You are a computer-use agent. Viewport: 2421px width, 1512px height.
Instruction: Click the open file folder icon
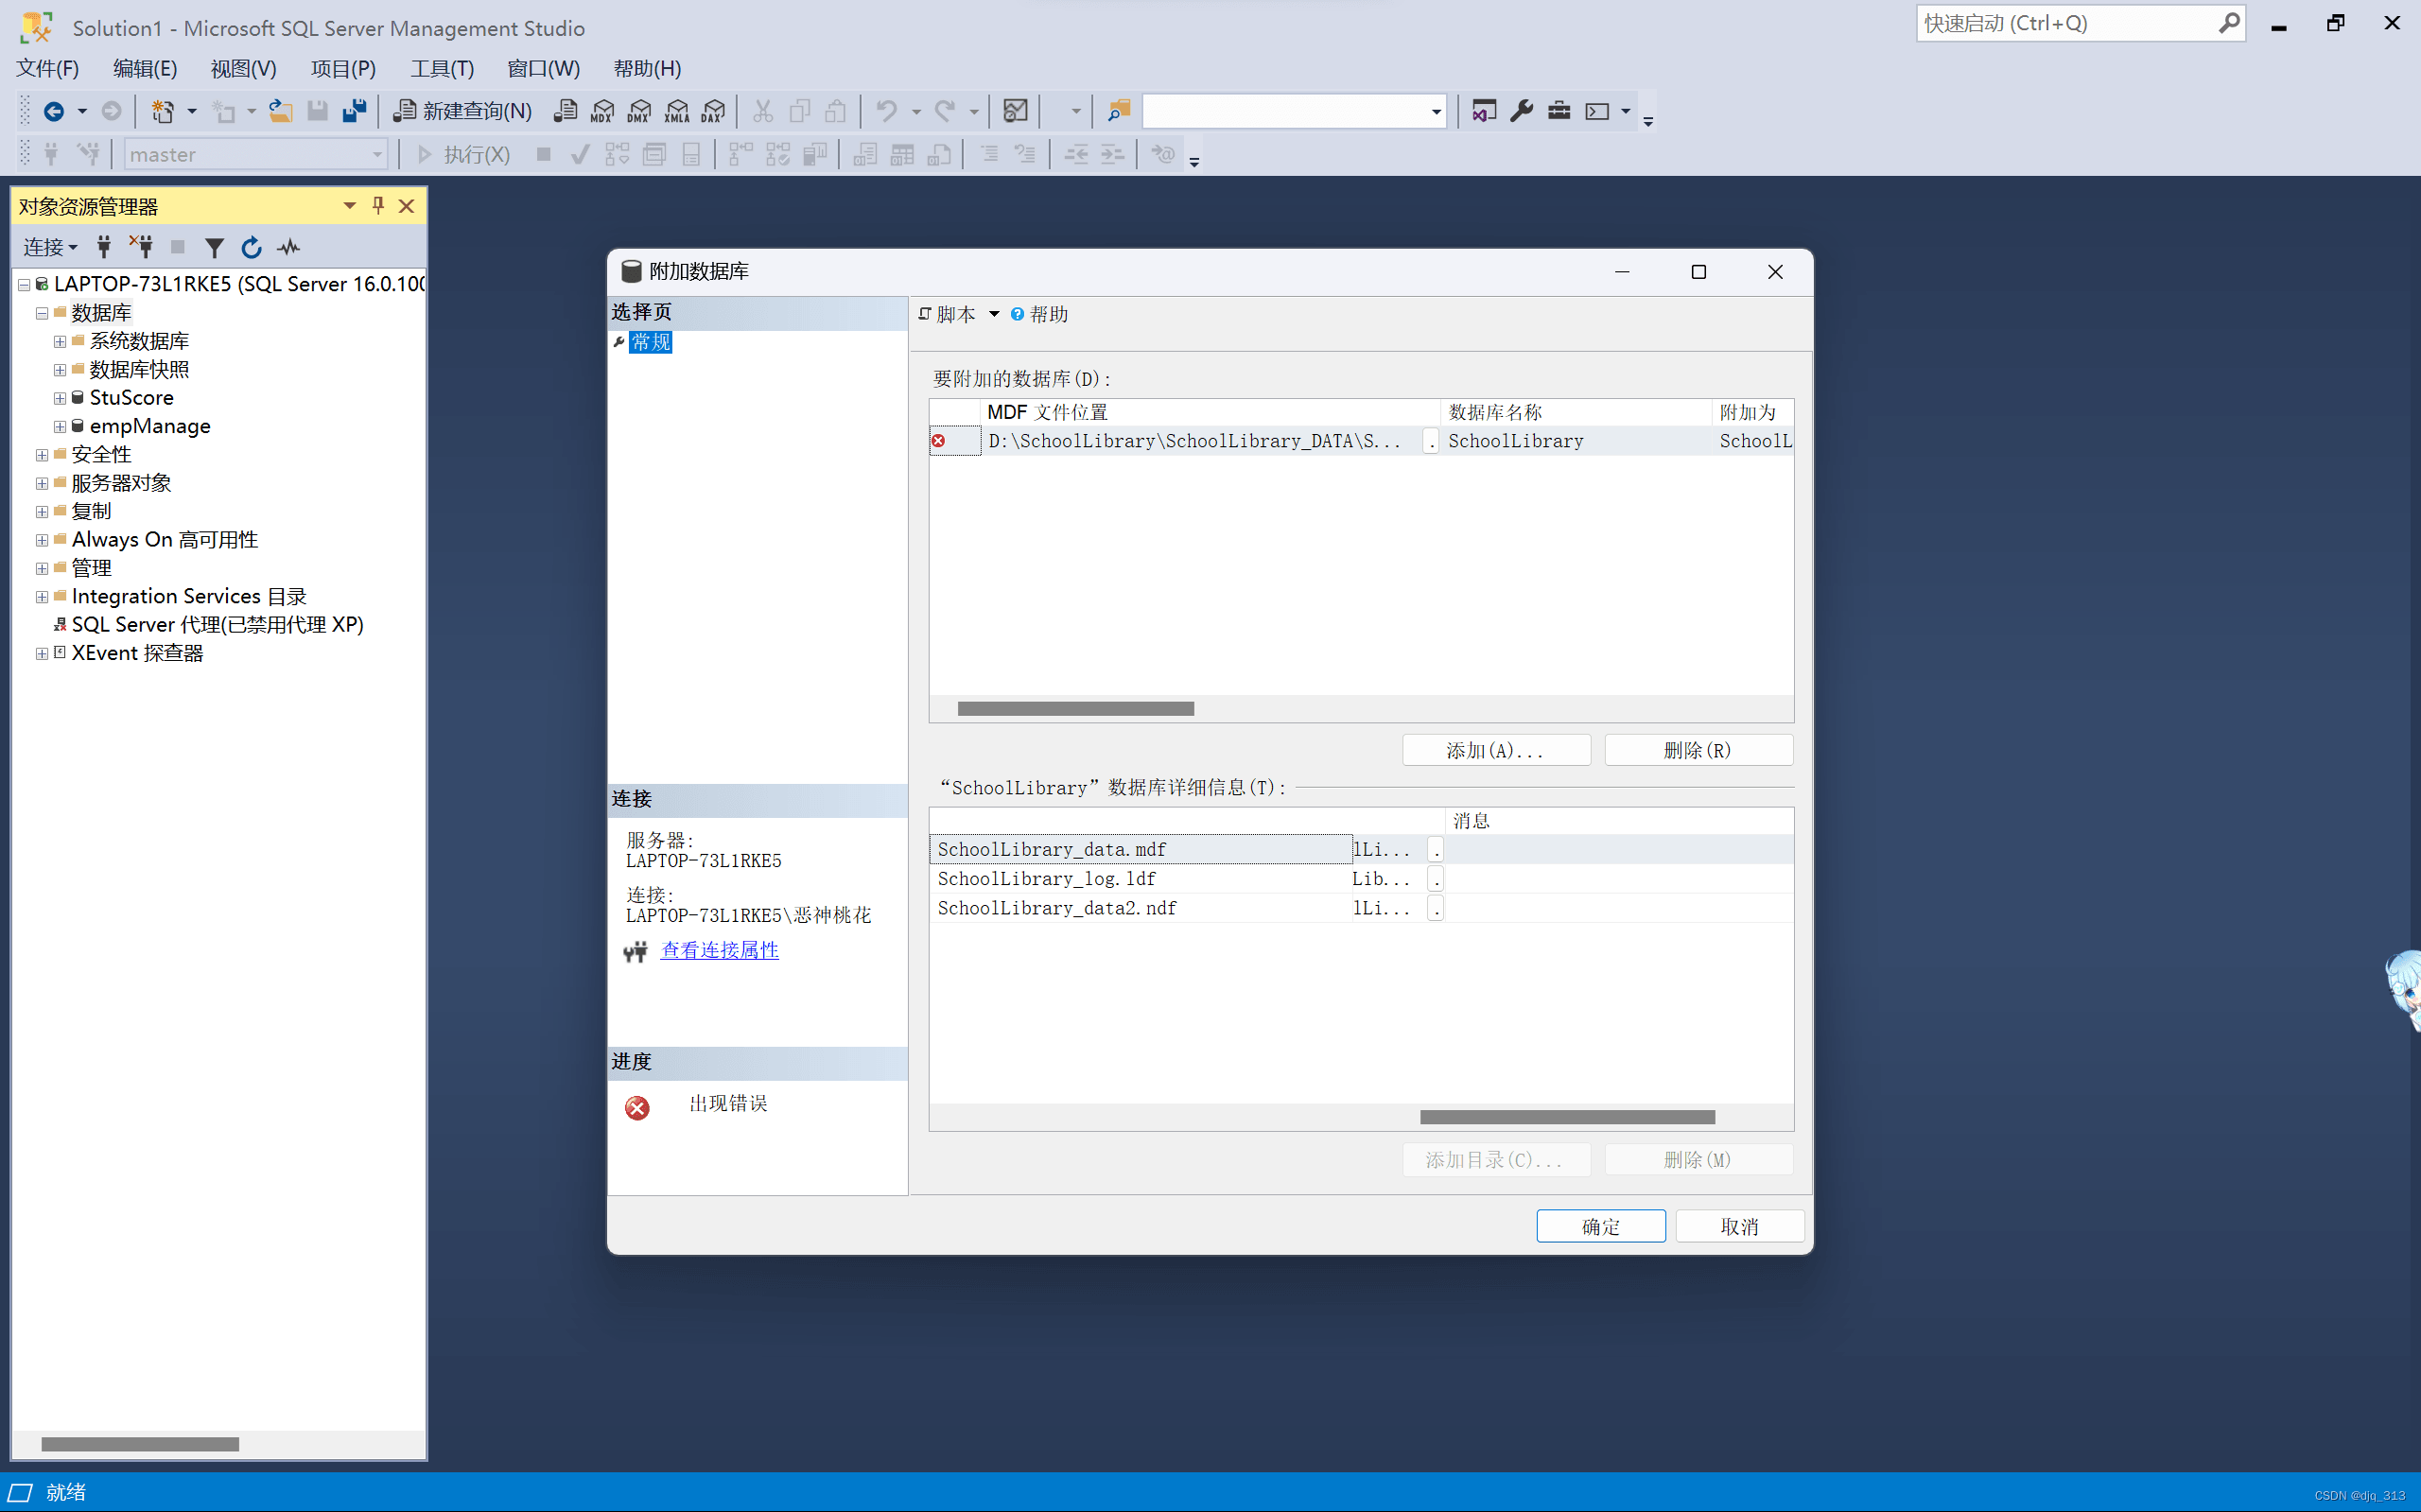pyautogui.click(x=281, y=111)
